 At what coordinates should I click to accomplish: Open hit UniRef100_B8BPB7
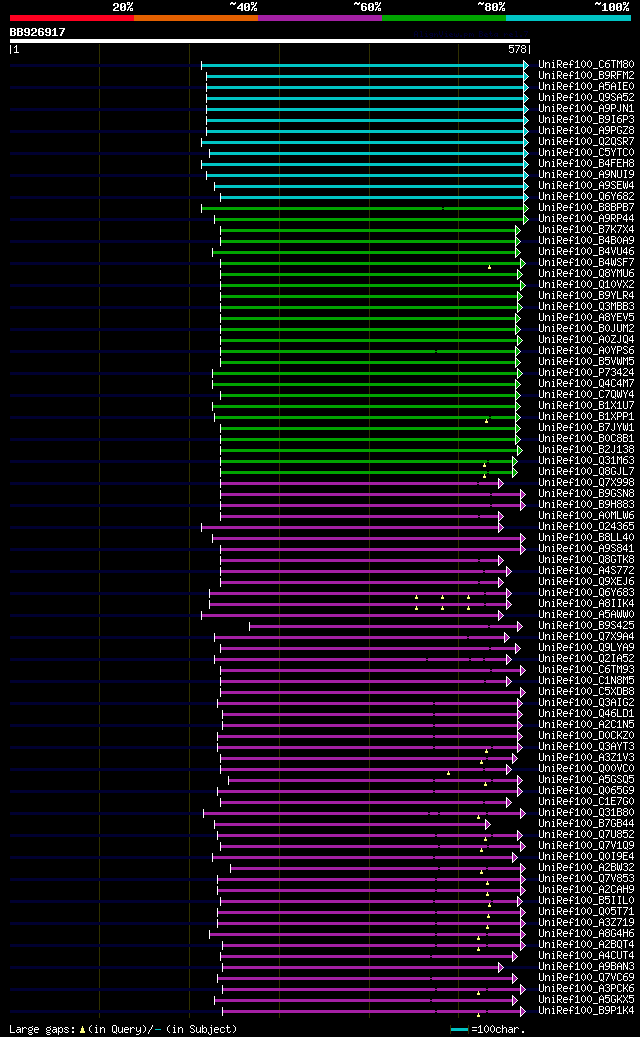(586, 208)
